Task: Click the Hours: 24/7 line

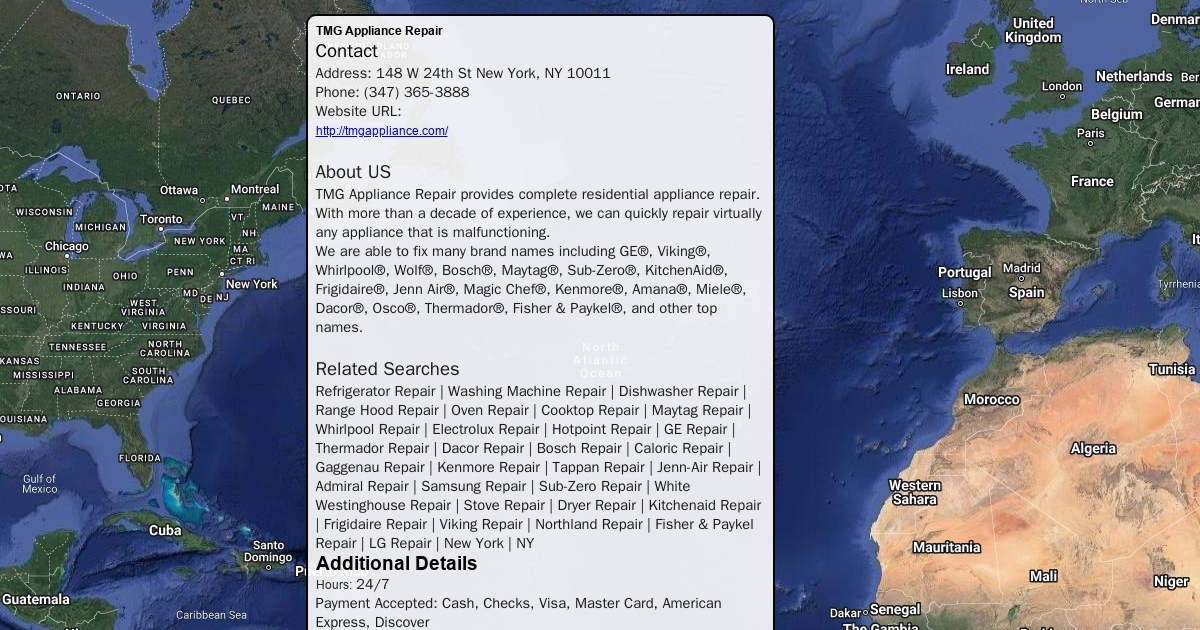Action: [x=352, y=584]
